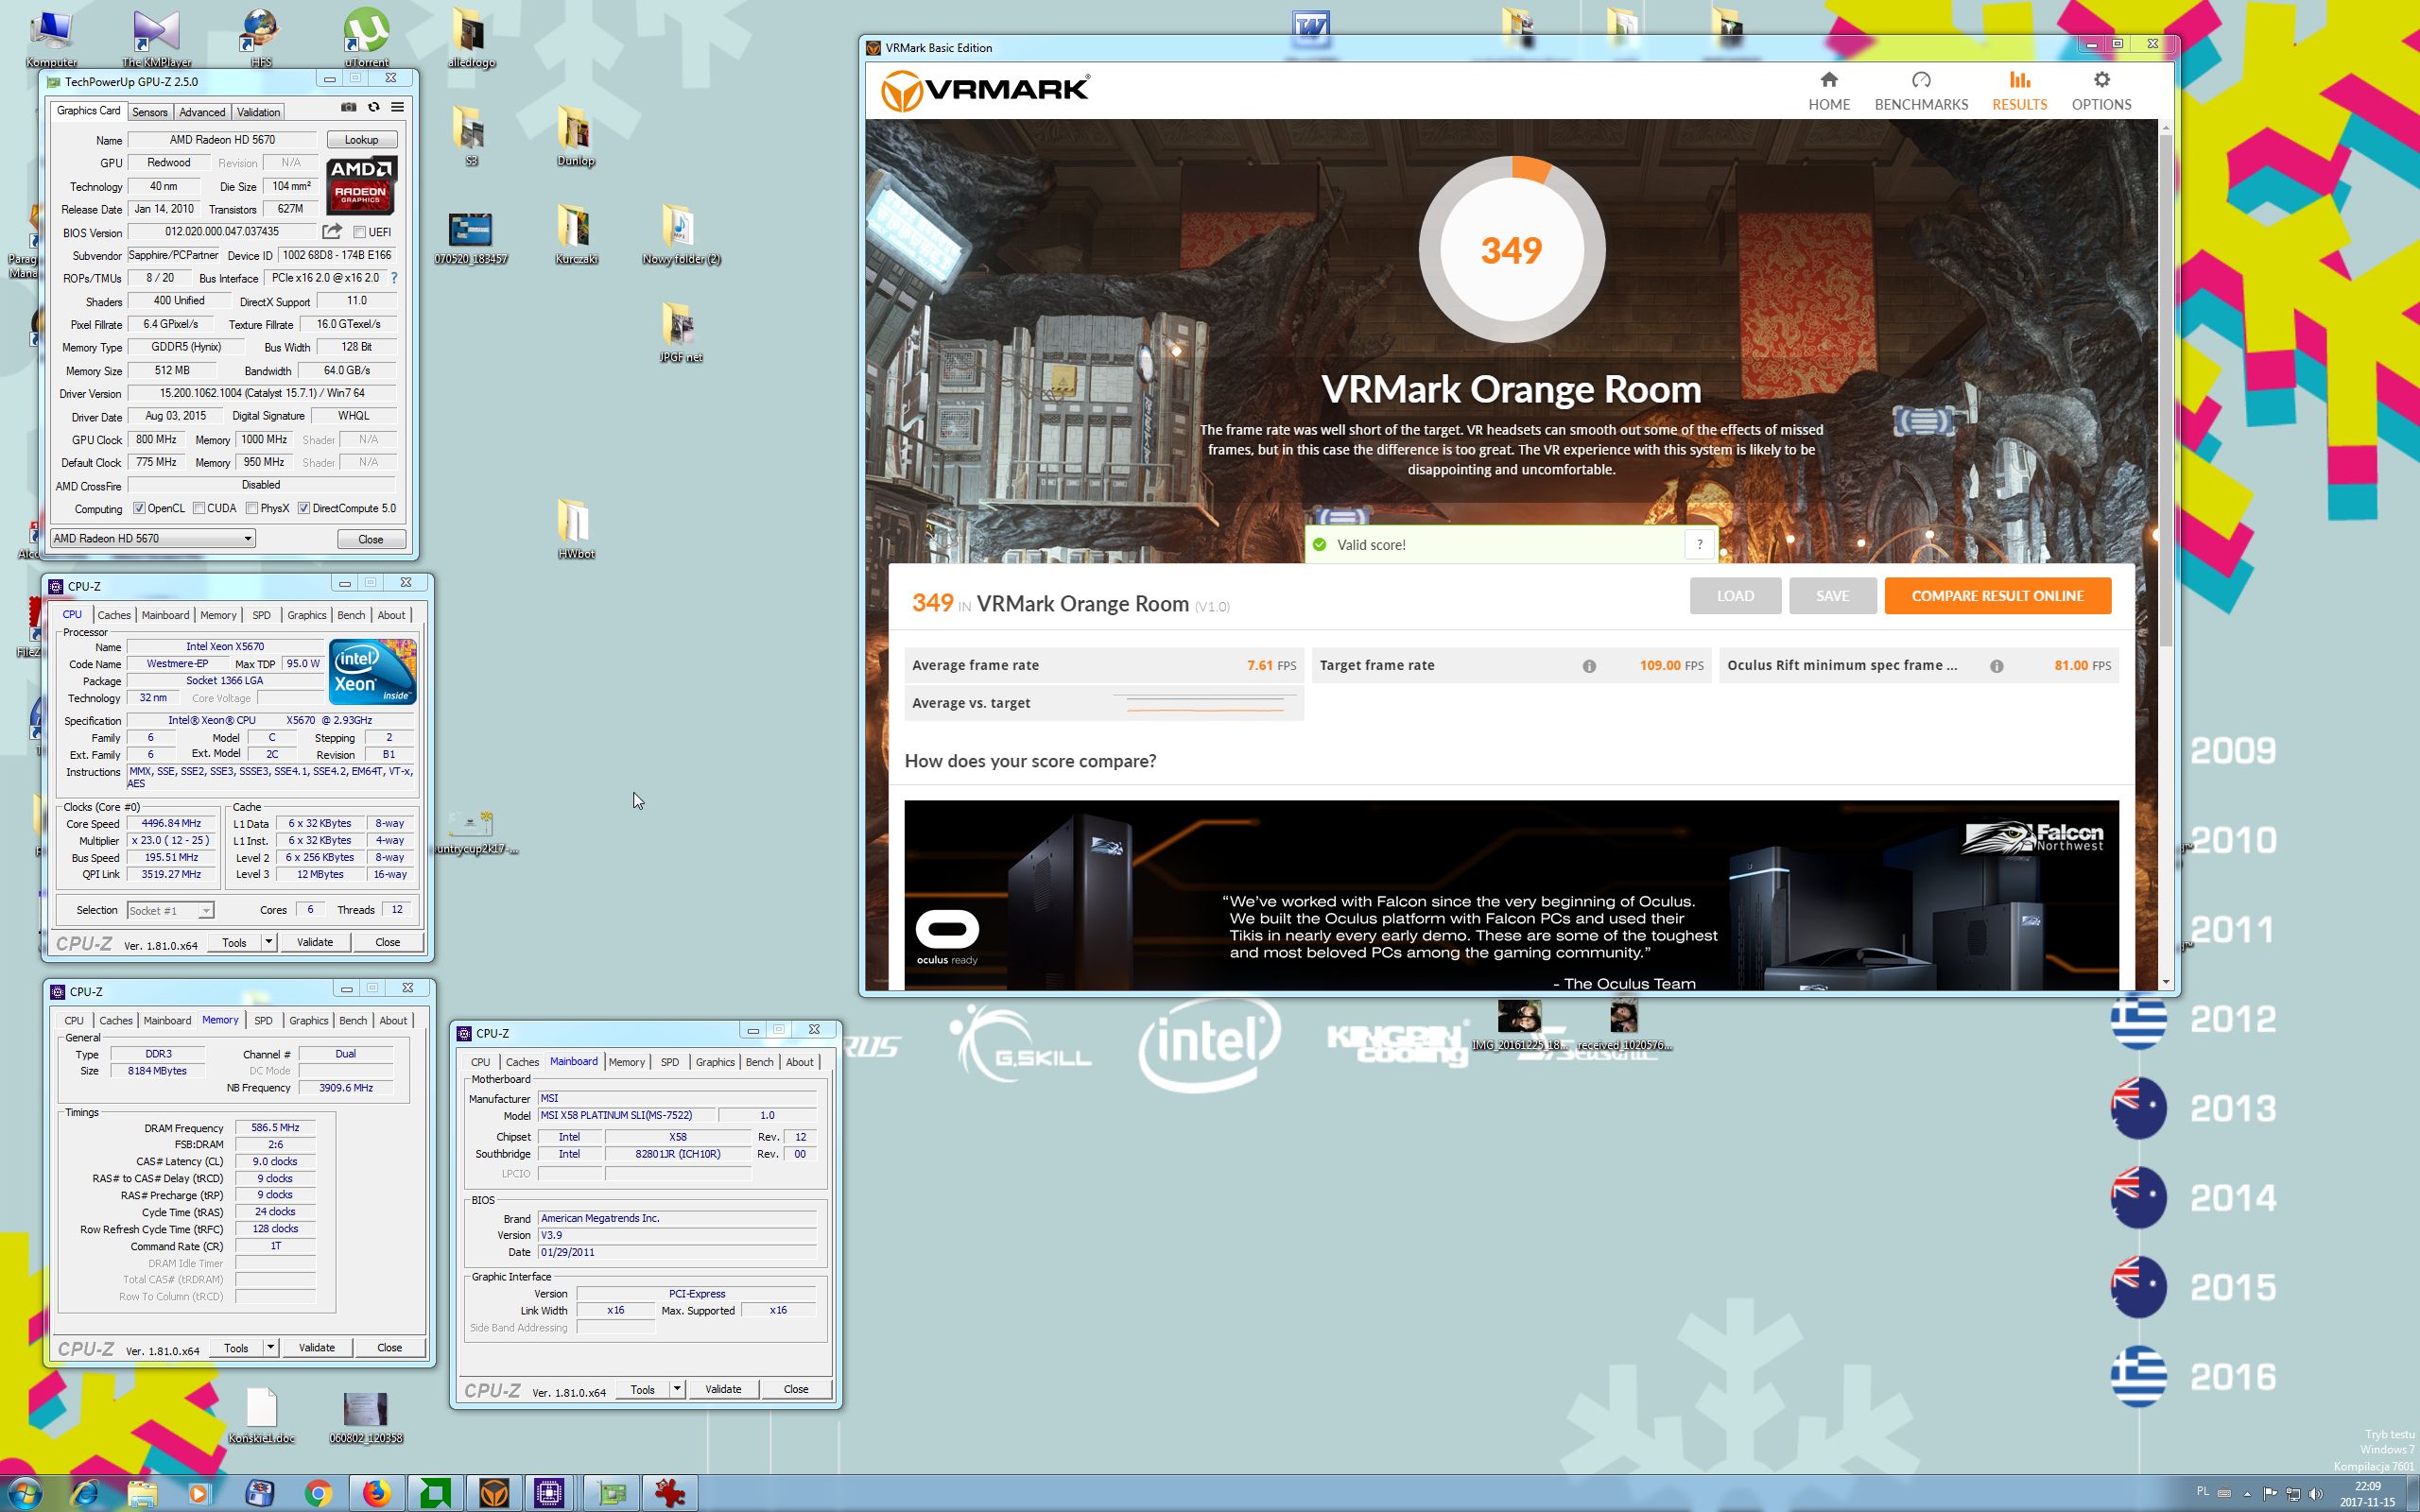Click the question mark next to Valid score

pyautogui.click(x=1699, y=545)
